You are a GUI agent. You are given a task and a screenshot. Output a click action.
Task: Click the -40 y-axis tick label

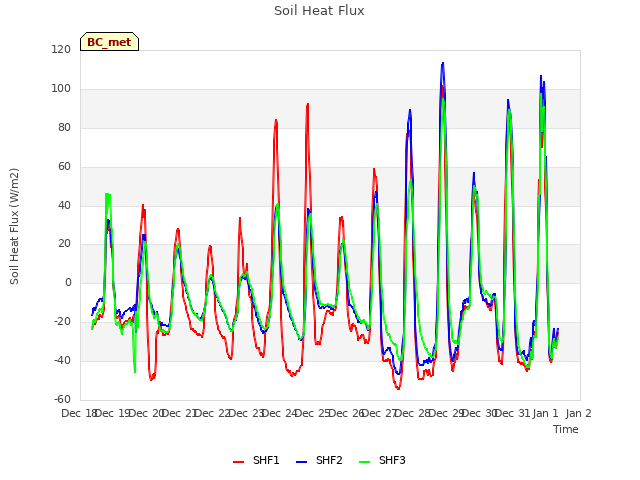(62, 360)
